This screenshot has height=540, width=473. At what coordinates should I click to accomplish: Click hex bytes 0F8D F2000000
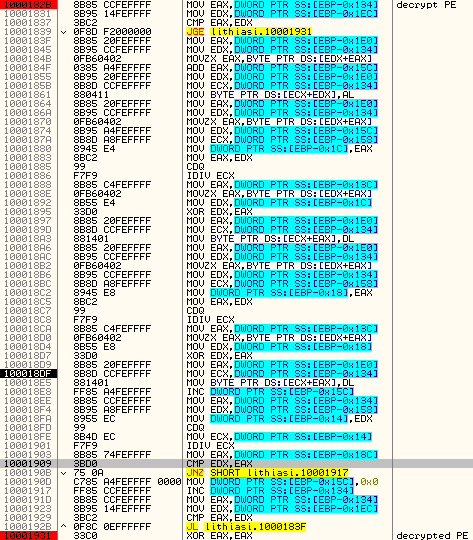112,32
